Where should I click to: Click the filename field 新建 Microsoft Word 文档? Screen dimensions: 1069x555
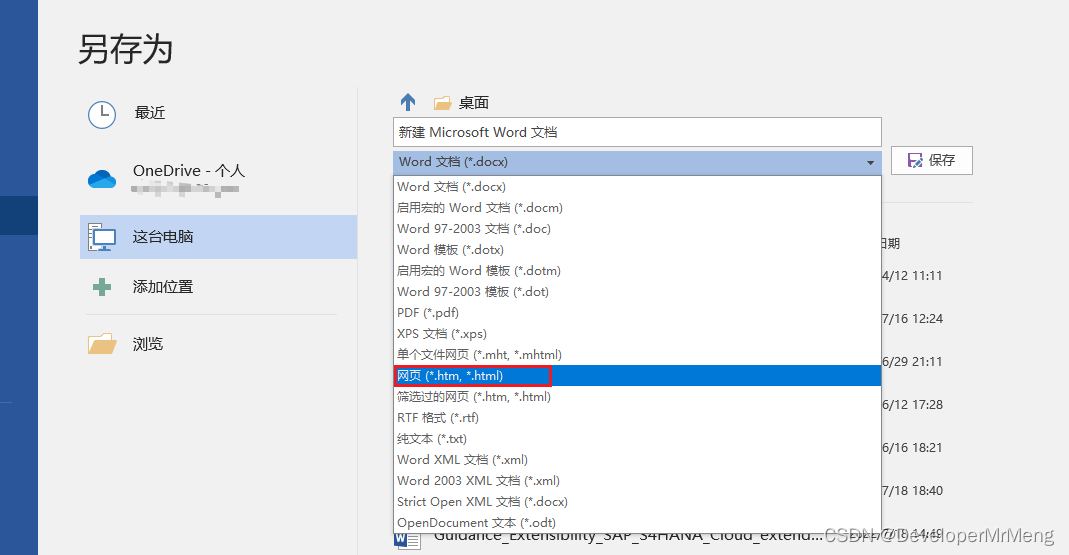click(637, 132)
